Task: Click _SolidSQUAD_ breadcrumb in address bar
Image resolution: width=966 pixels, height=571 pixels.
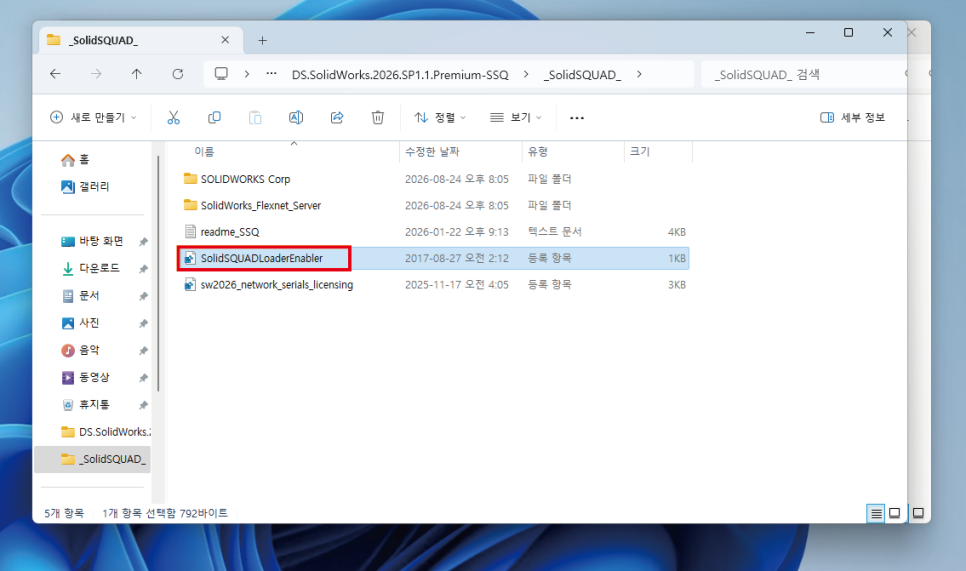Action: pos(582,75)
